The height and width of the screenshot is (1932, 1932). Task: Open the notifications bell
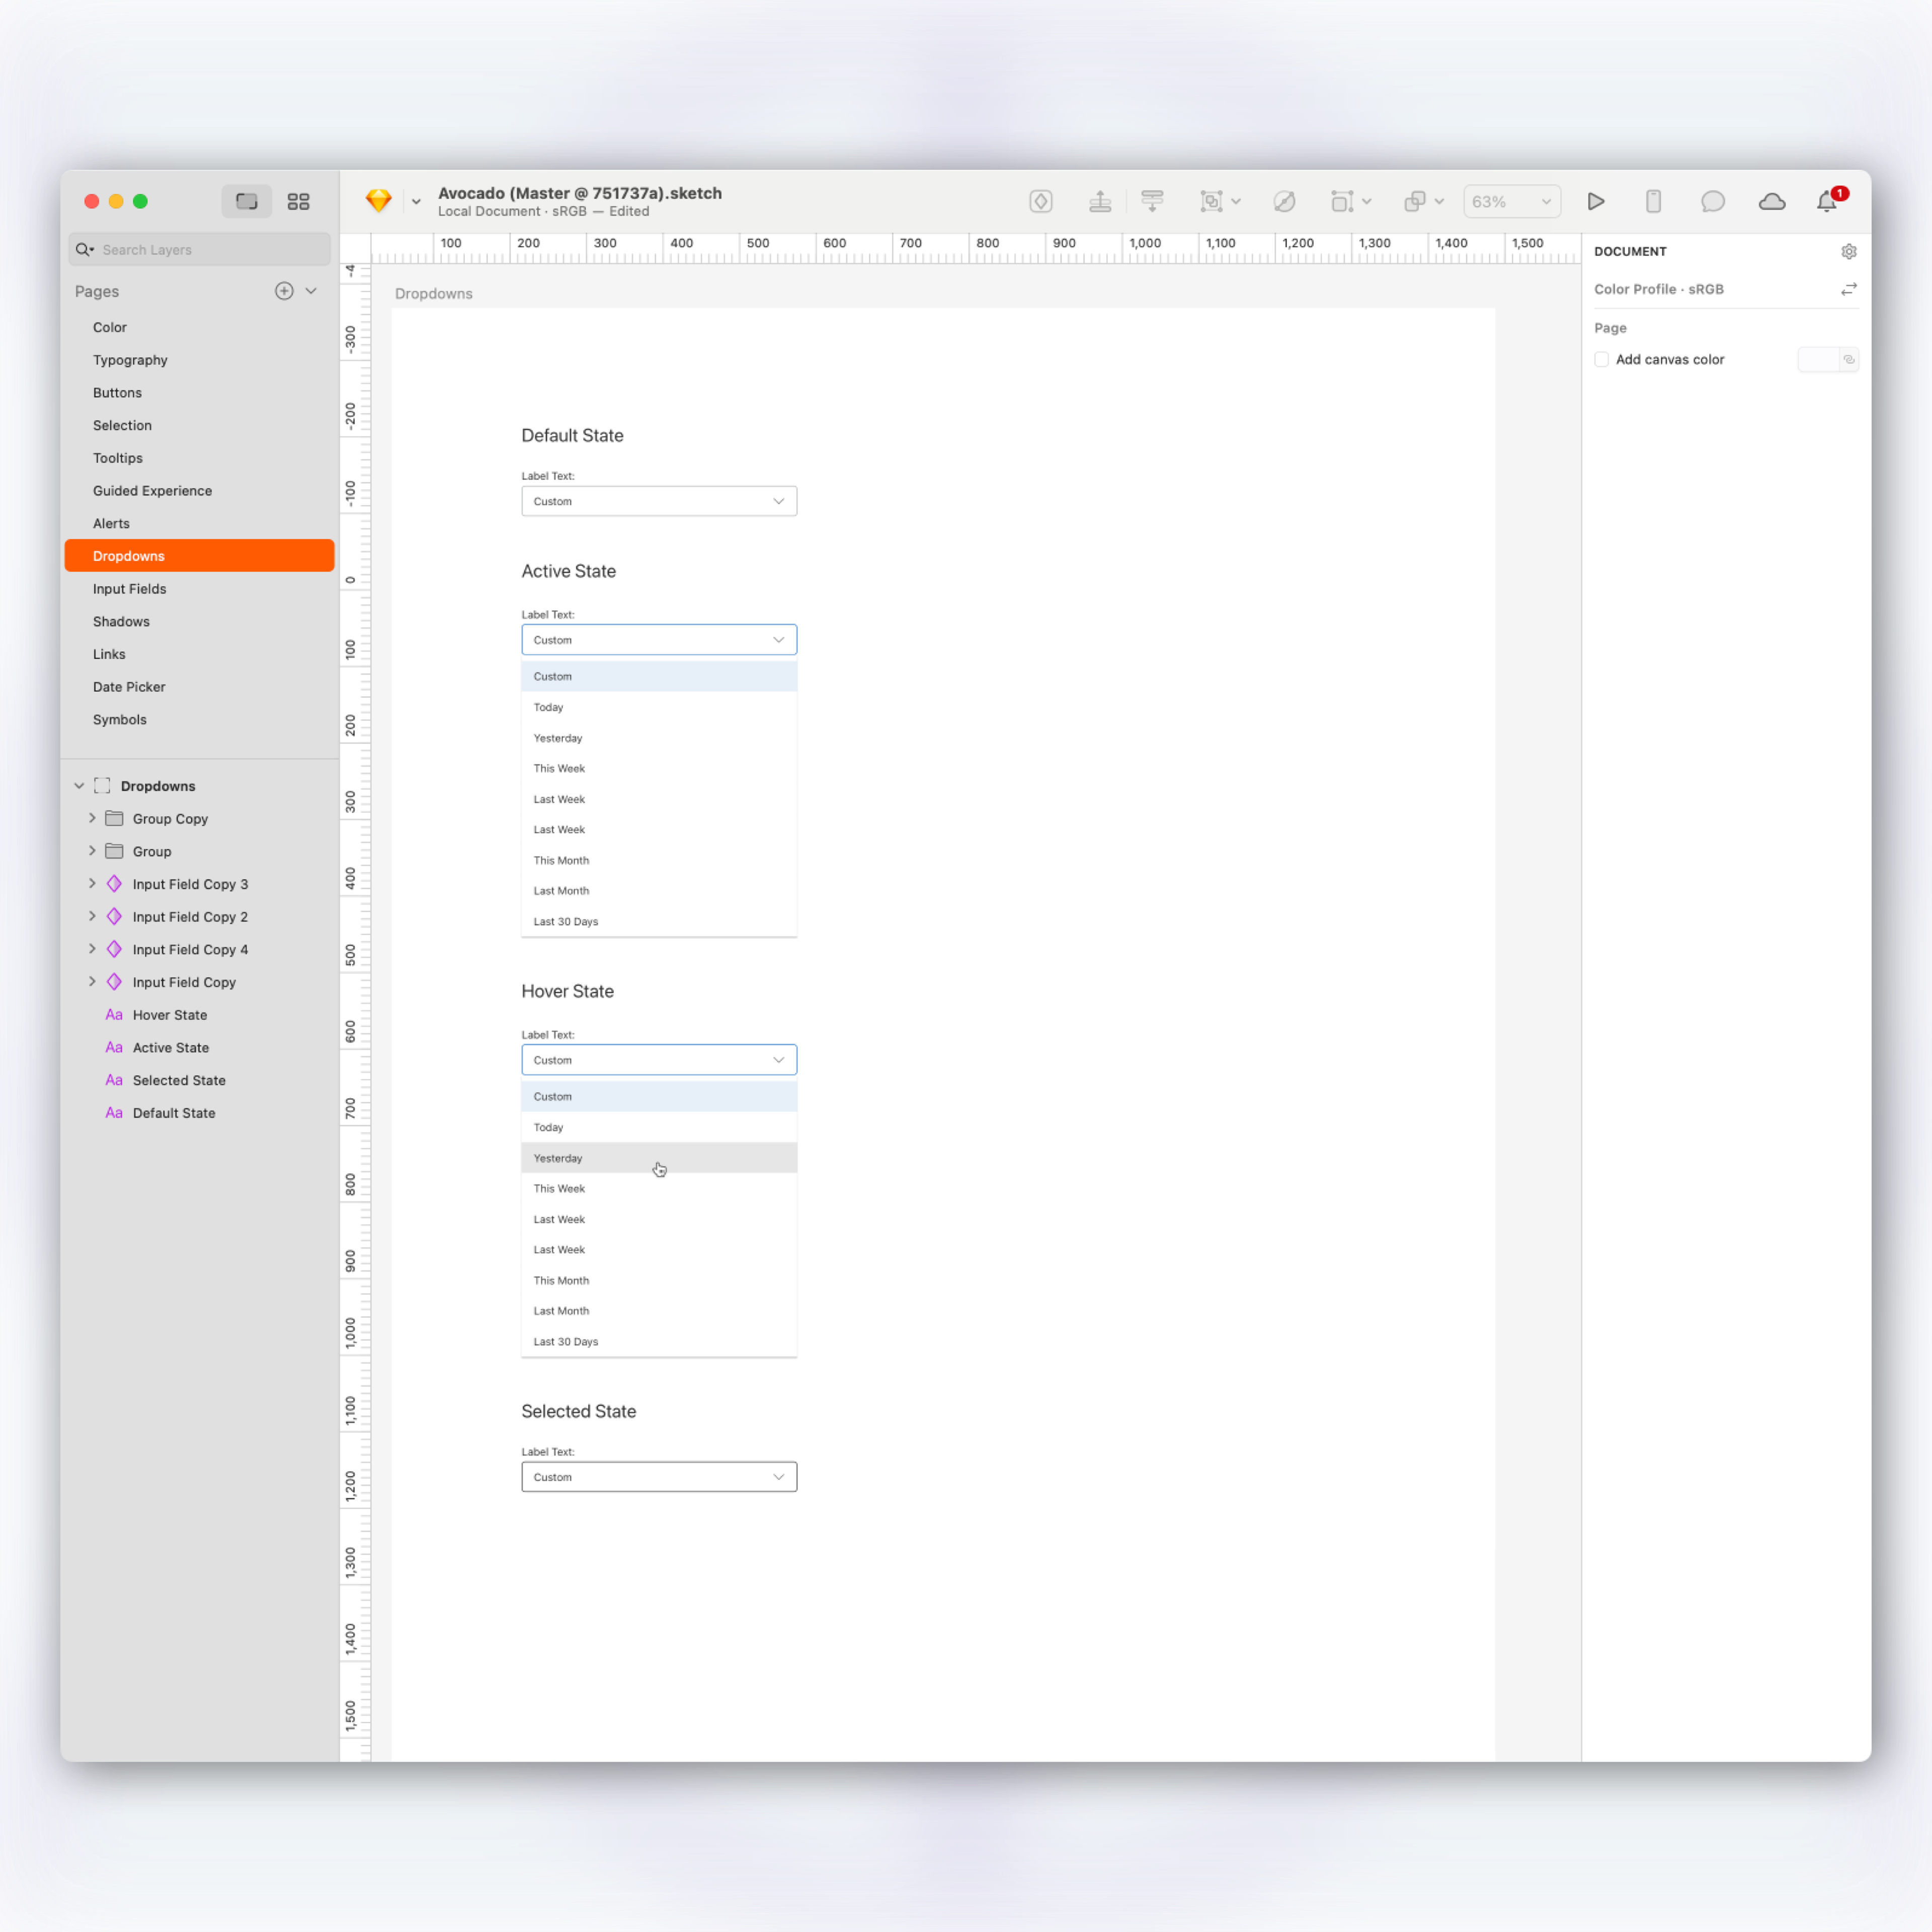[1826, 201]
